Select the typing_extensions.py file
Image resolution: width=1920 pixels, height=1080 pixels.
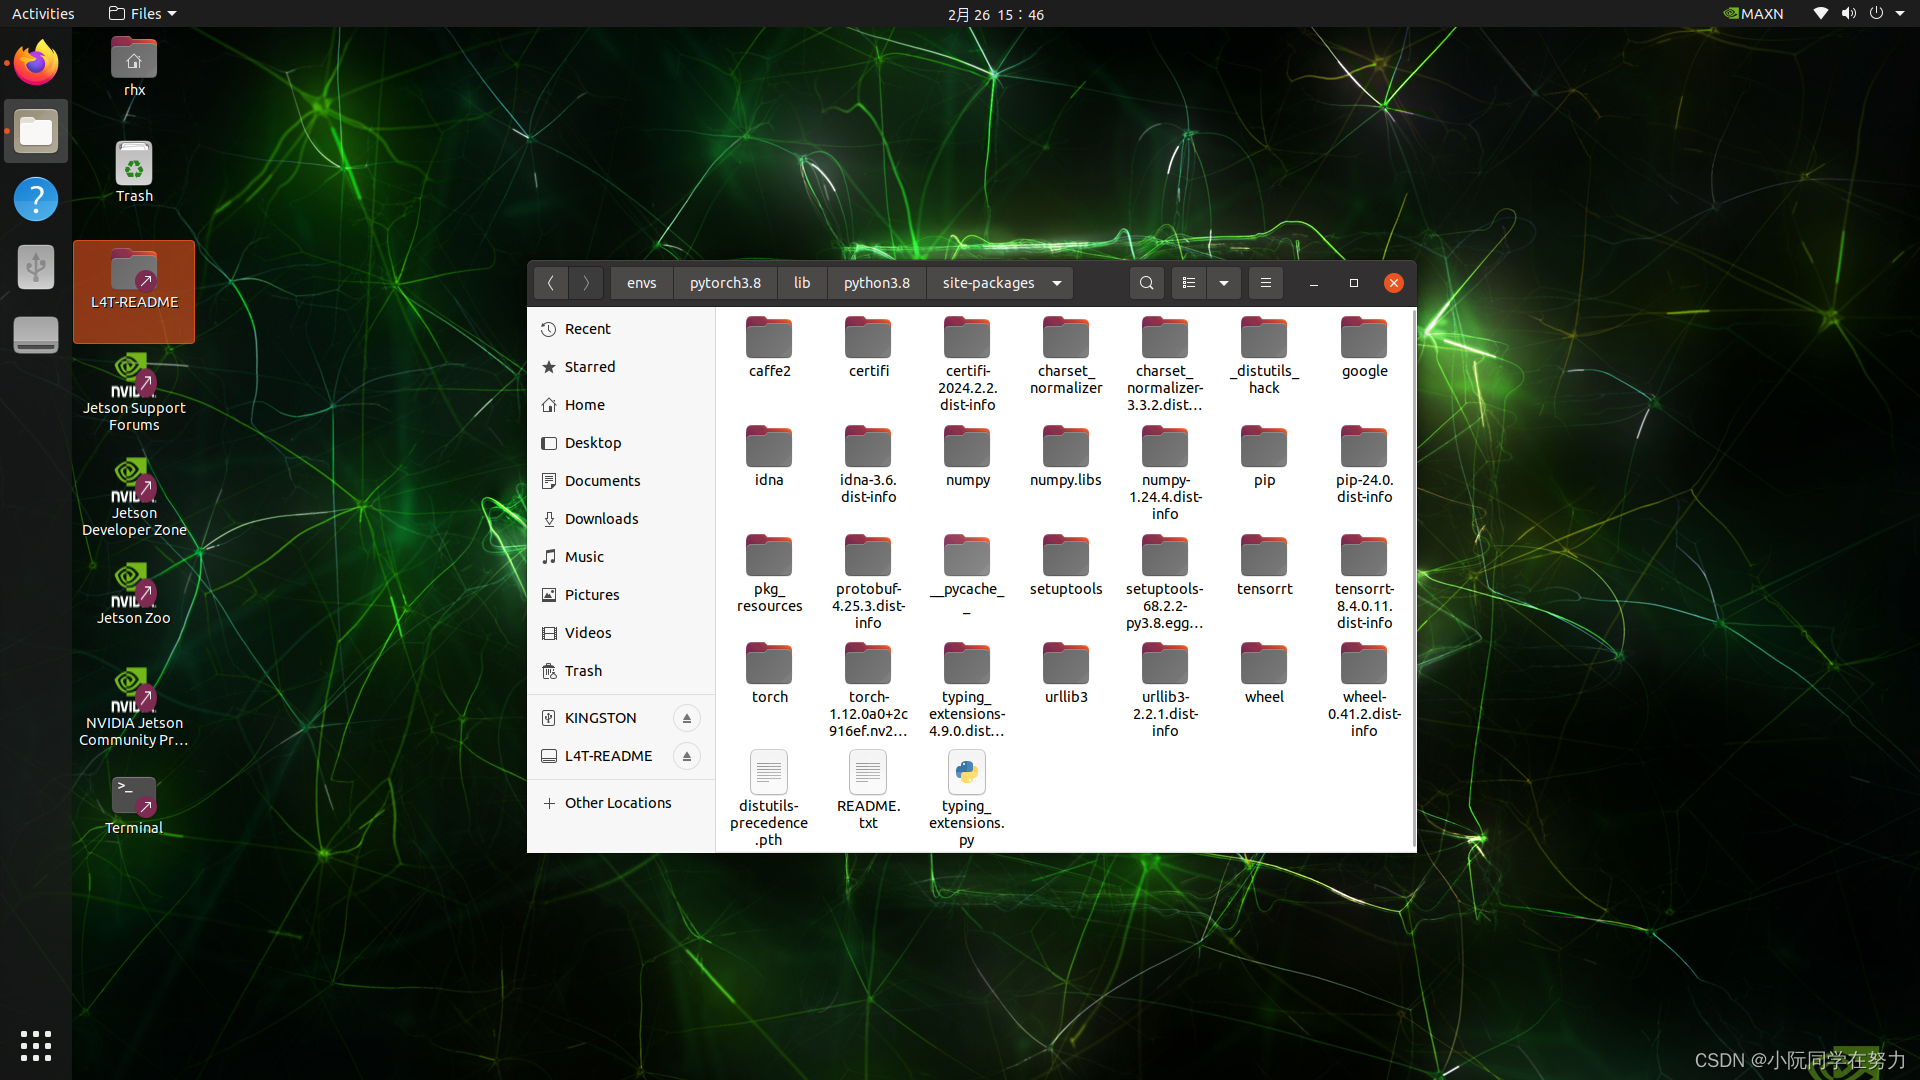tap(967, 798)
